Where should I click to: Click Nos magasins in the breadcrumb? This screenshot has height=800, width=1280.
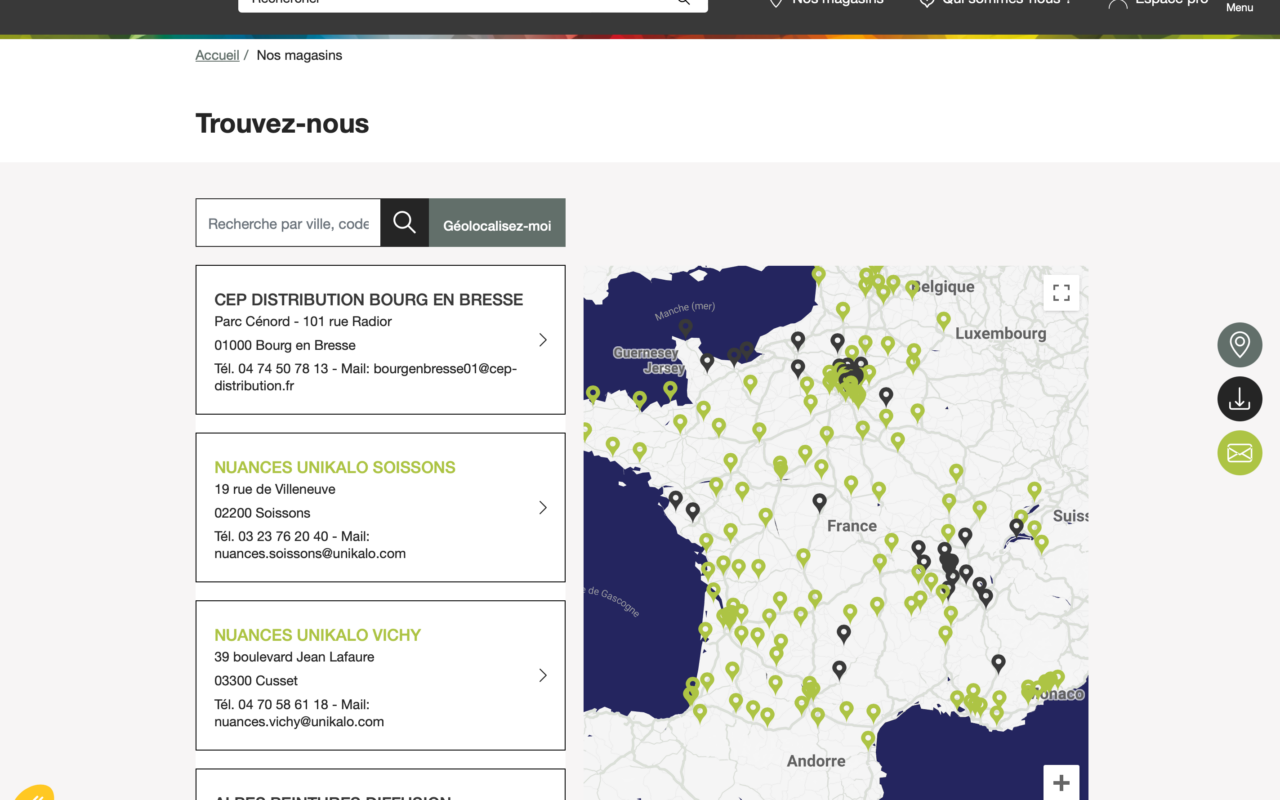click(299, 55)
